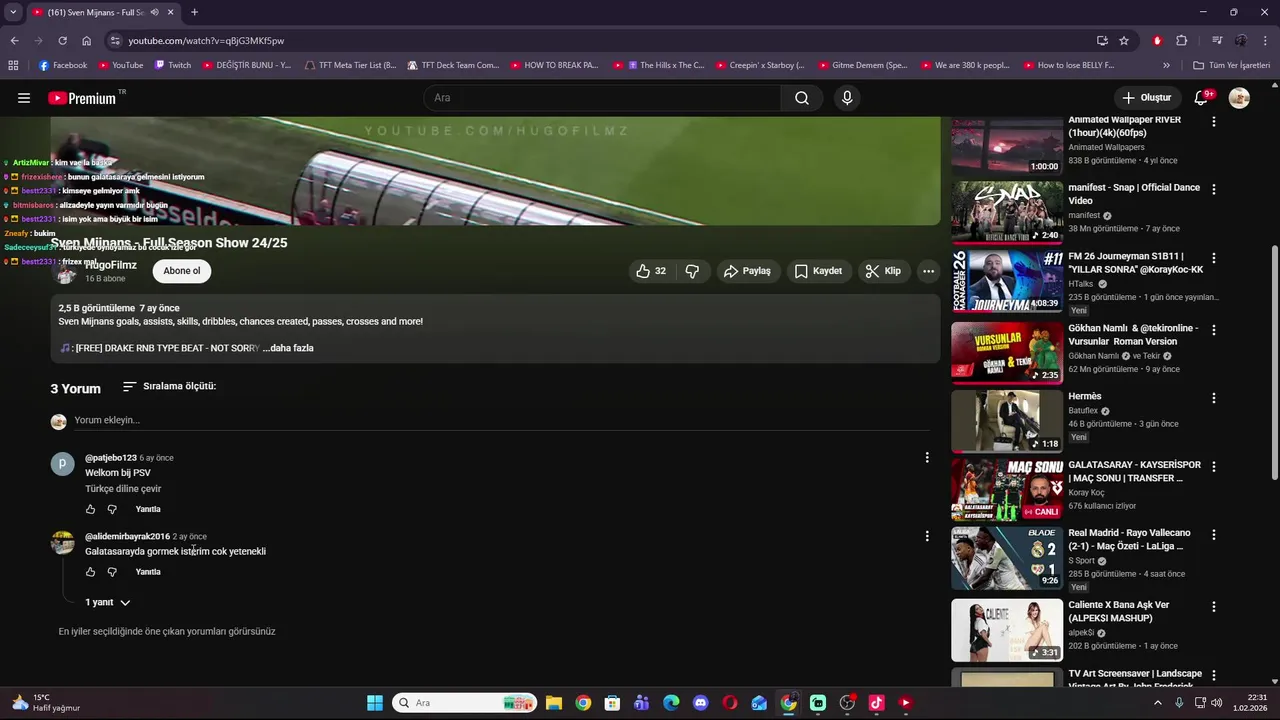This screenshot has width=1280, height=720.
Task: Open the HOW TO BREAK PA... bookmark
Action: click(x=553, y=65)
